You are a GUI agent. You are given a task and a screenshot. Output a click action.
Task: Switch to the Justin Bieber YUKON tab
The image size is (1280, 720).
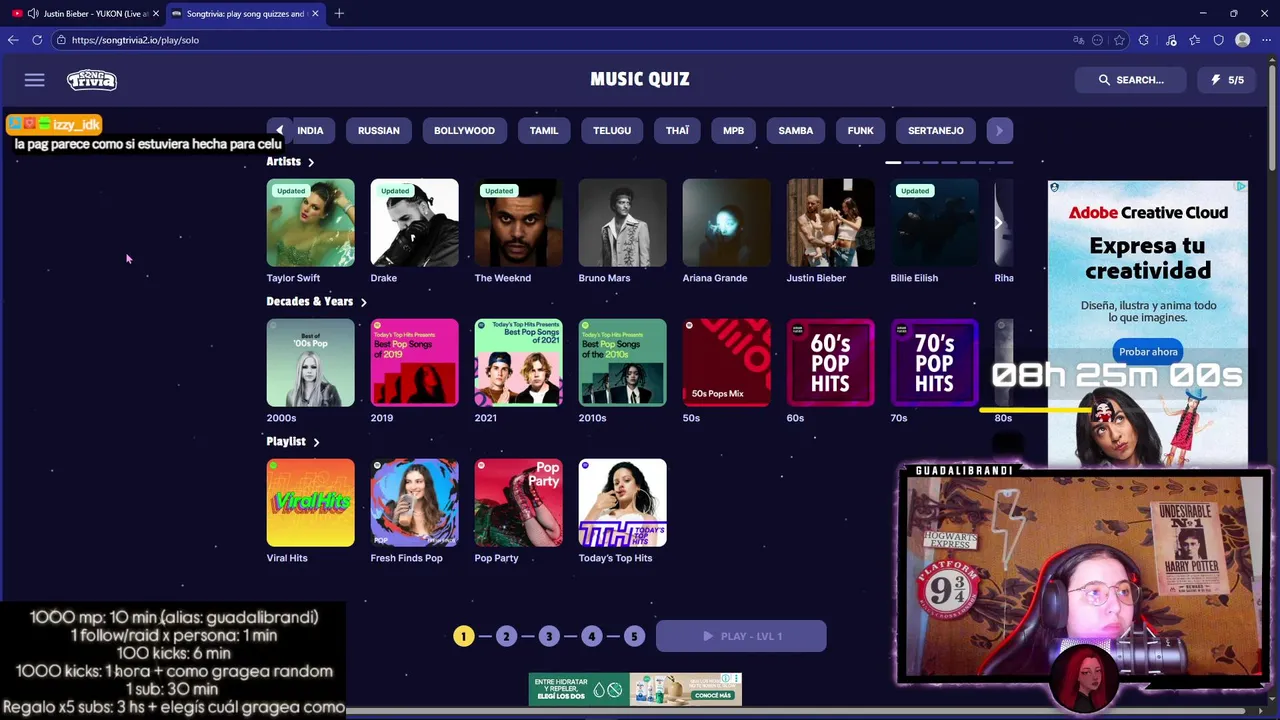85,14
